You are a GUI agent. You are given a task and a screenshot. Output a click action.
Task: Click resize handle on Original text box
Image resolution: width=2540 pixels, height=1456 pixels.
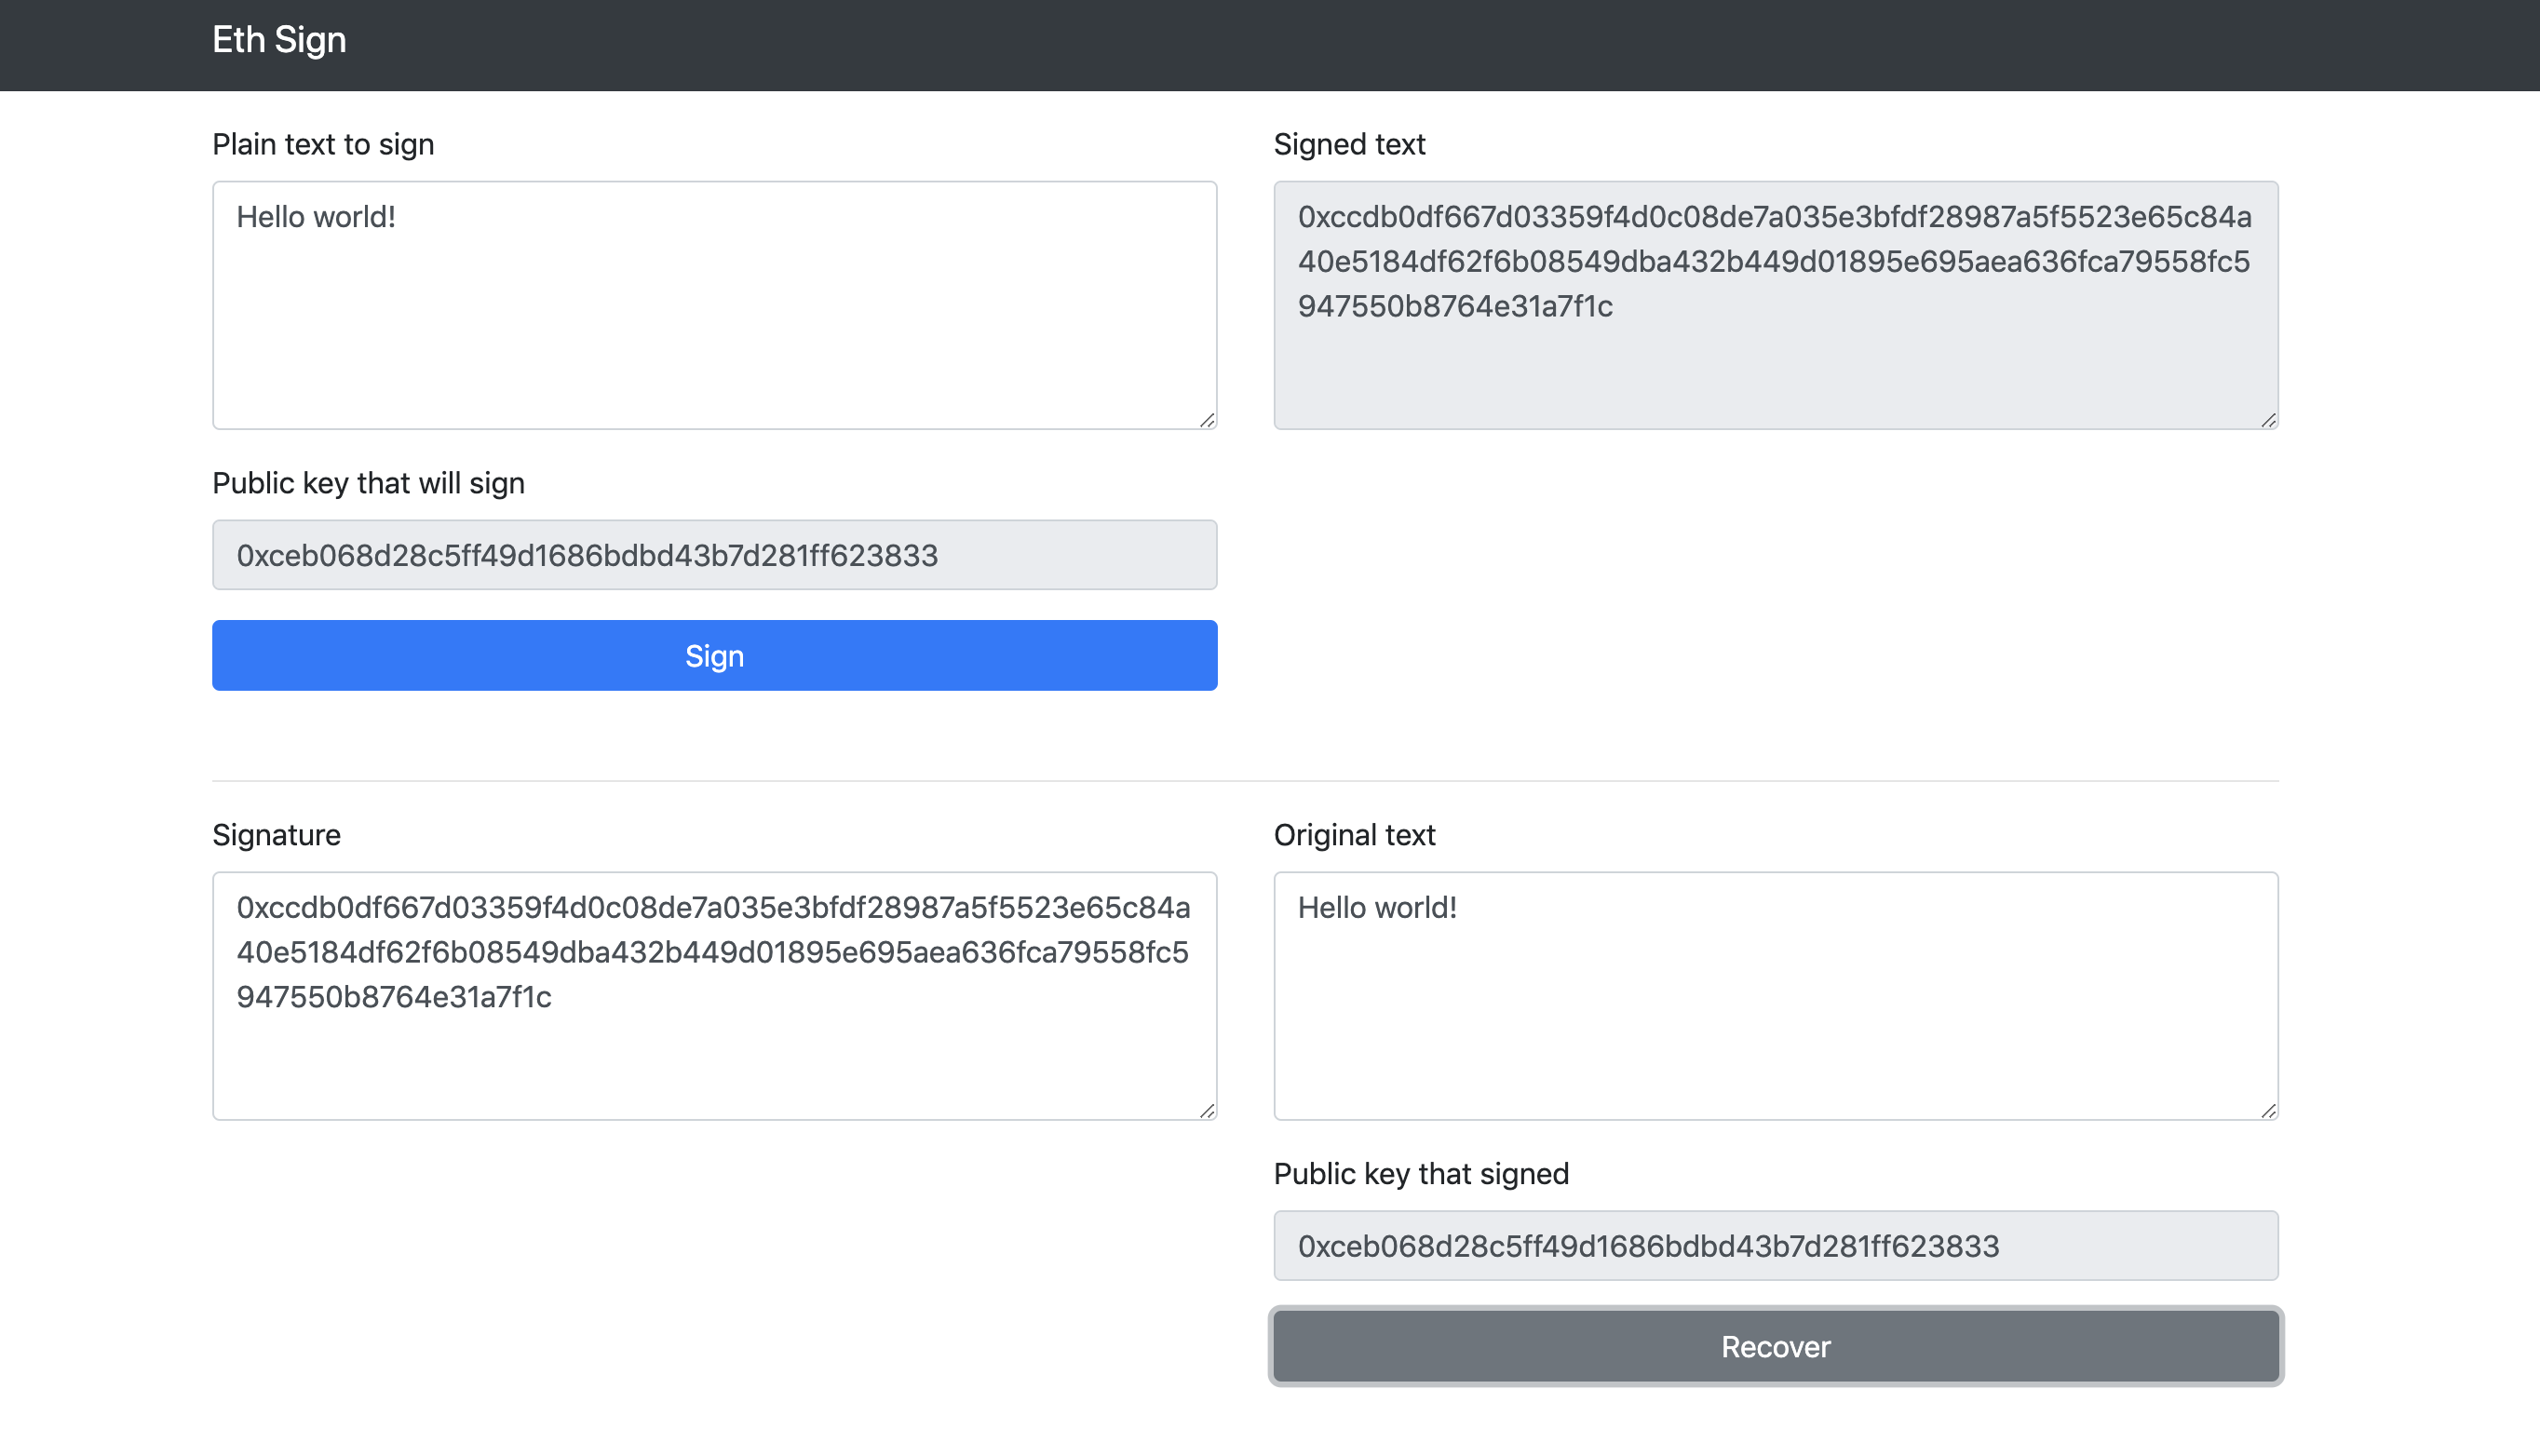click(x=2268, y=1111)
